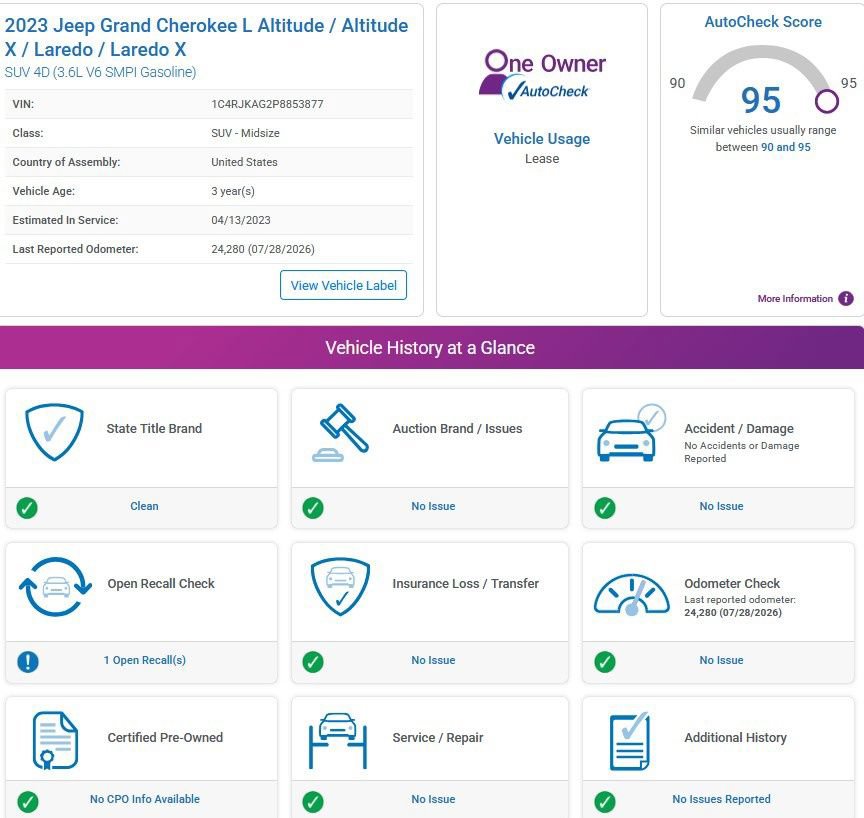Click the Odometer Check gauge icon
Screen dimensions: 864x818
click(x=631, y=594)
